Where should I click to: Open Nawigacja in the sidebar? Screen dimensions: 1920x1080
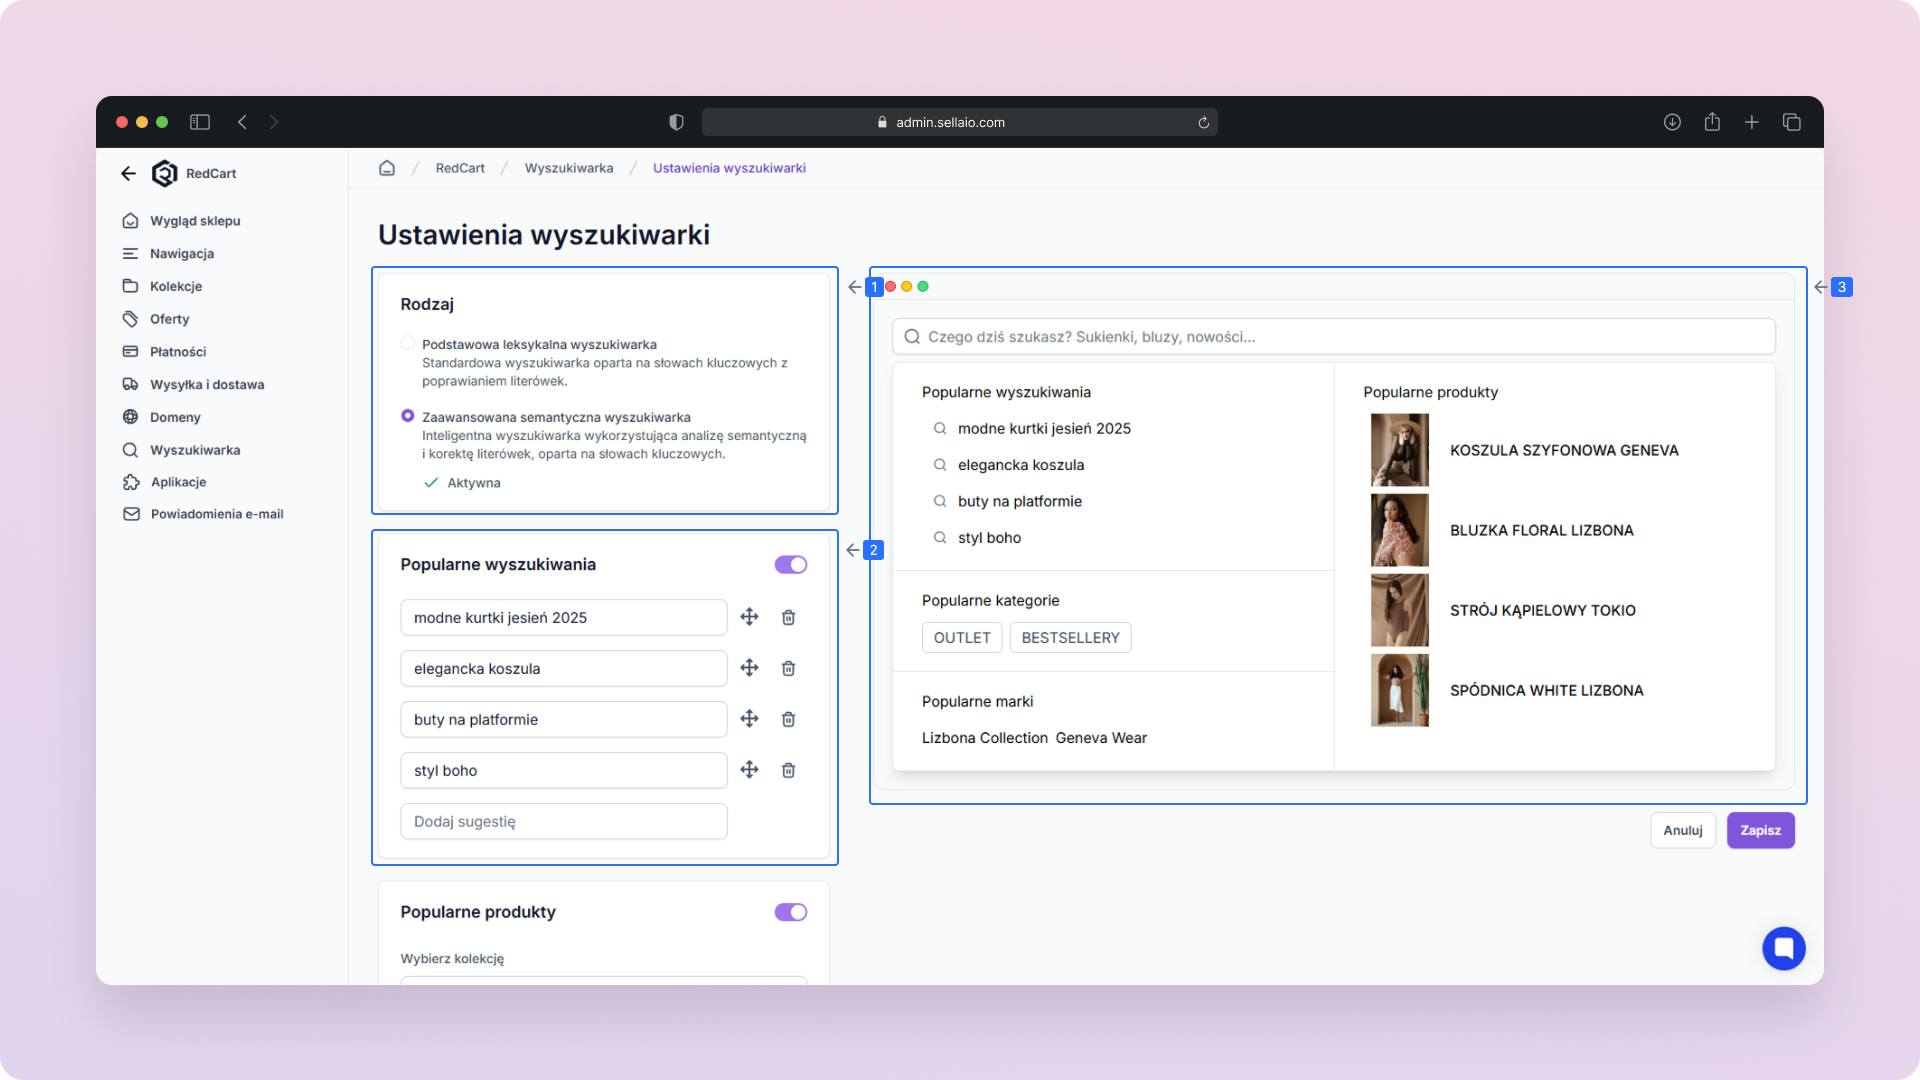(182, 254)
